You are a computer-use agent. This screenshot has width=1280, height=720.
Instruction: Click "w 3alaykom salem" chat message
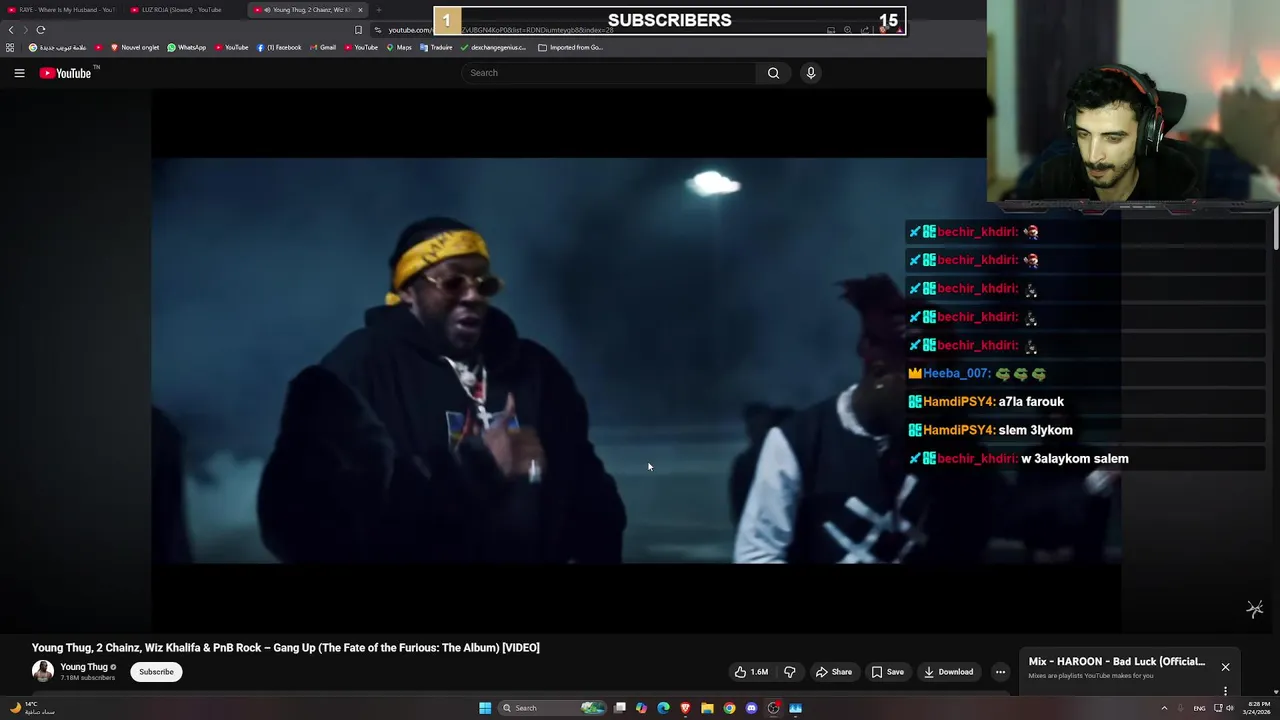(x=1075, y=459)
